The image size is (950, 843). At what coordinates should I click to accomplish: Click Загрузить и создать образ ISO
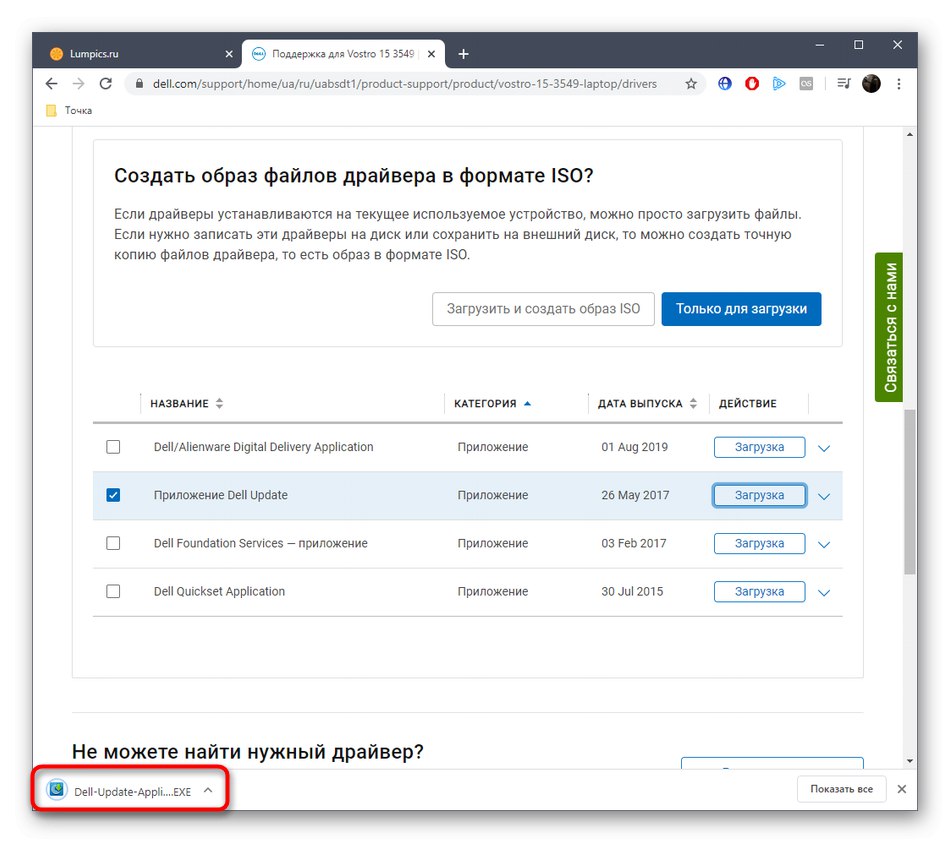click(543, 309)
